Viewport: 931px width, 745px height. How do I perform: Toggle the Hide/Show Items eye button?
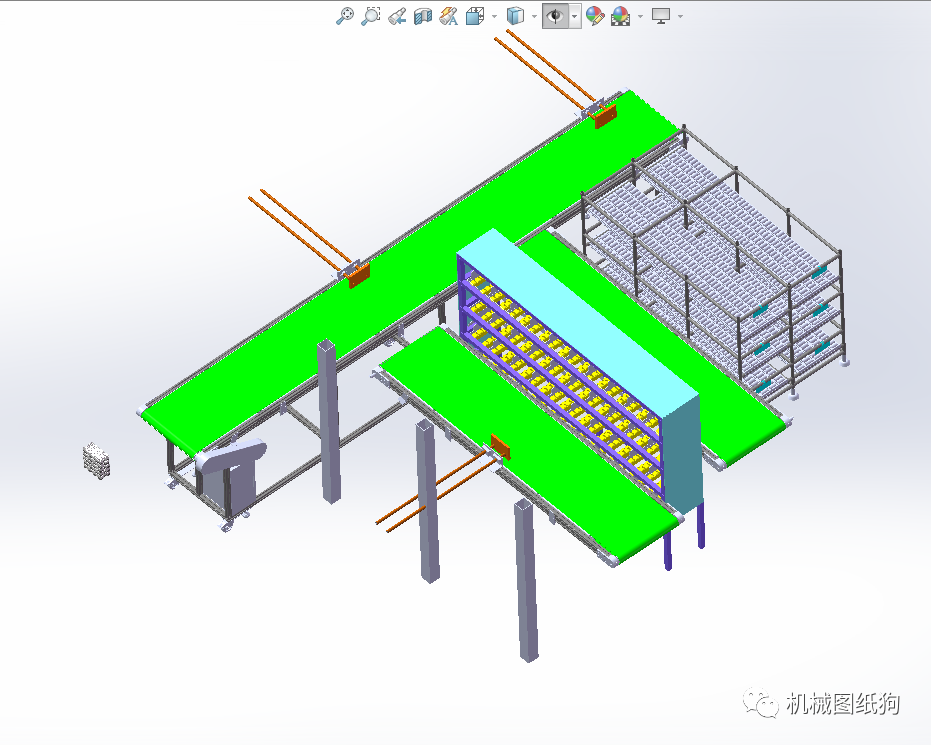pyautogui.click(x=556, y=16)
